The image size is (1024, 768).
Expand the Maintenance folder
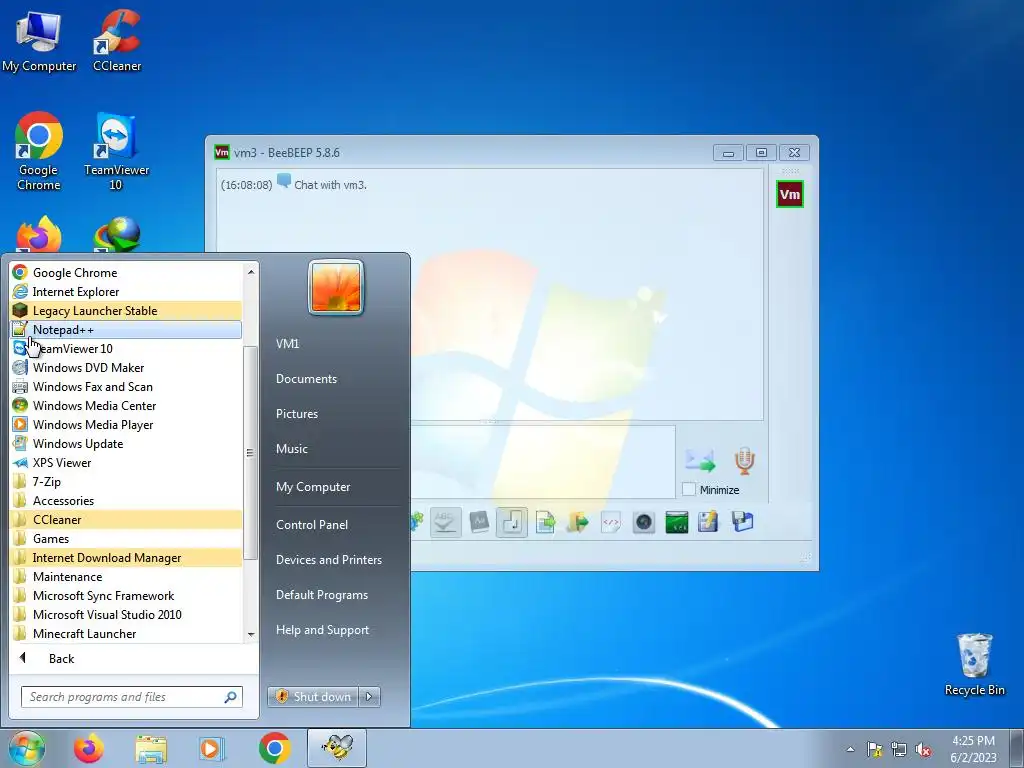coord(126,576)
